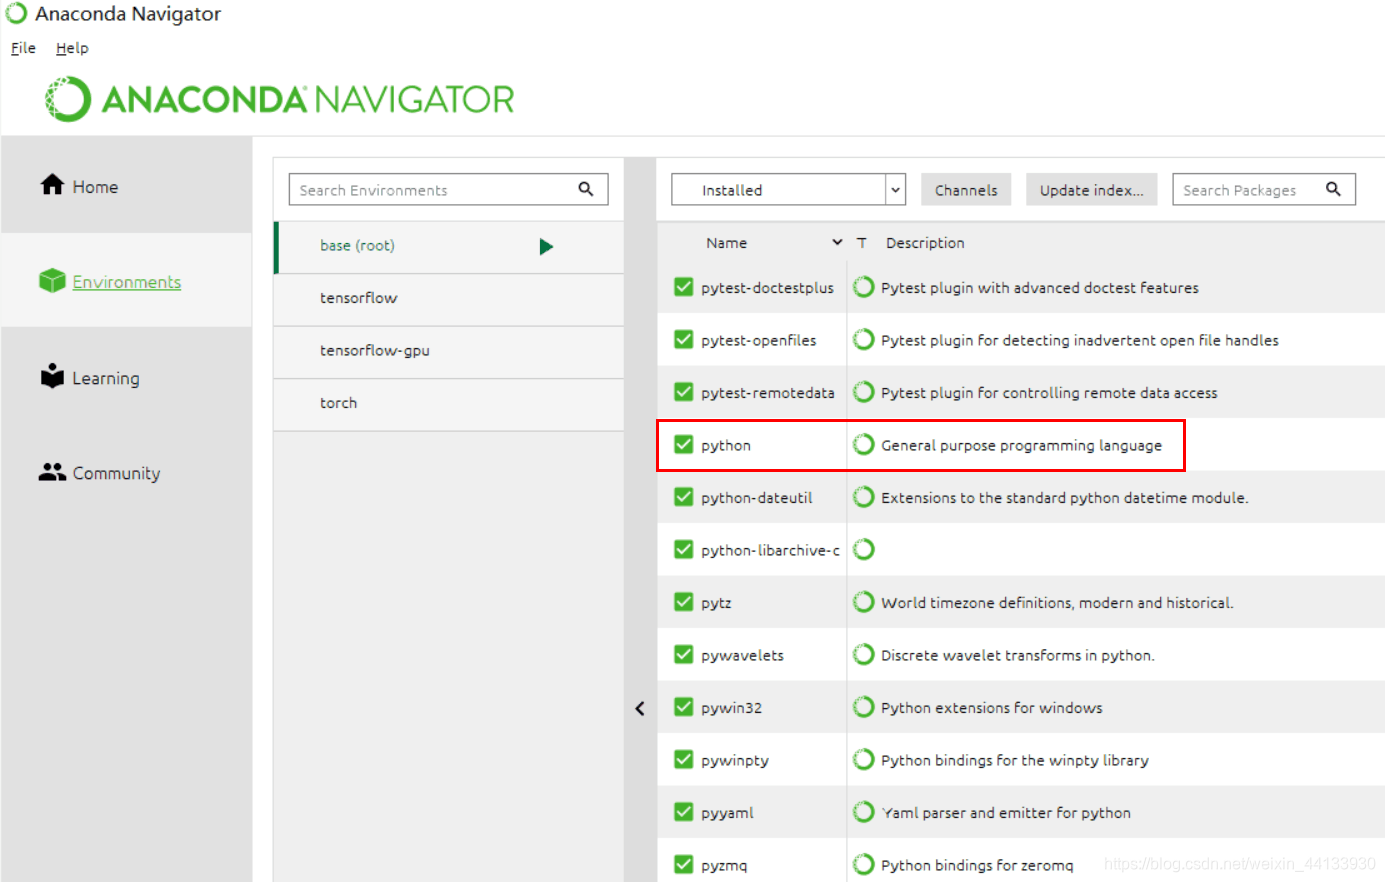1385x882 pixels.
Task: Toggle the pytest-doctestplus checkbox
Action: (x=684, y=287)
